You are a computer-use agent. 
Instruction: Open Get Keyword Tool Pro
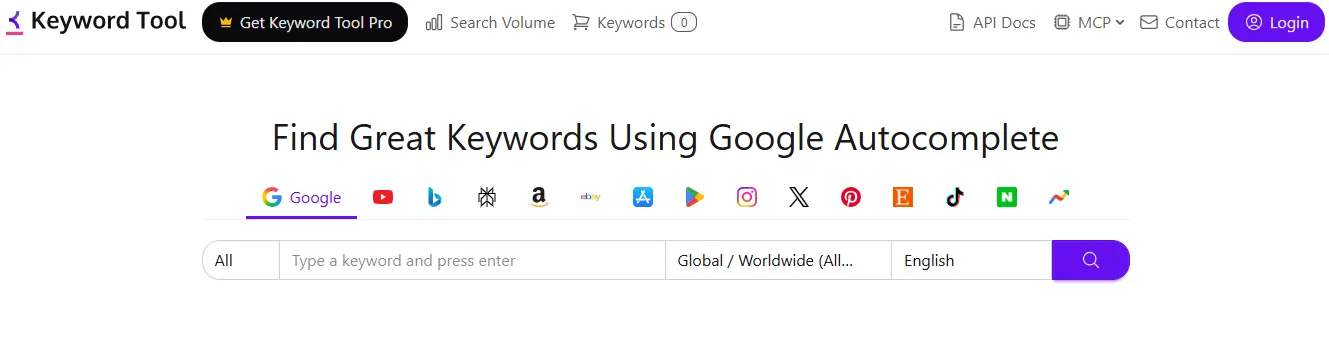point(305,22)
